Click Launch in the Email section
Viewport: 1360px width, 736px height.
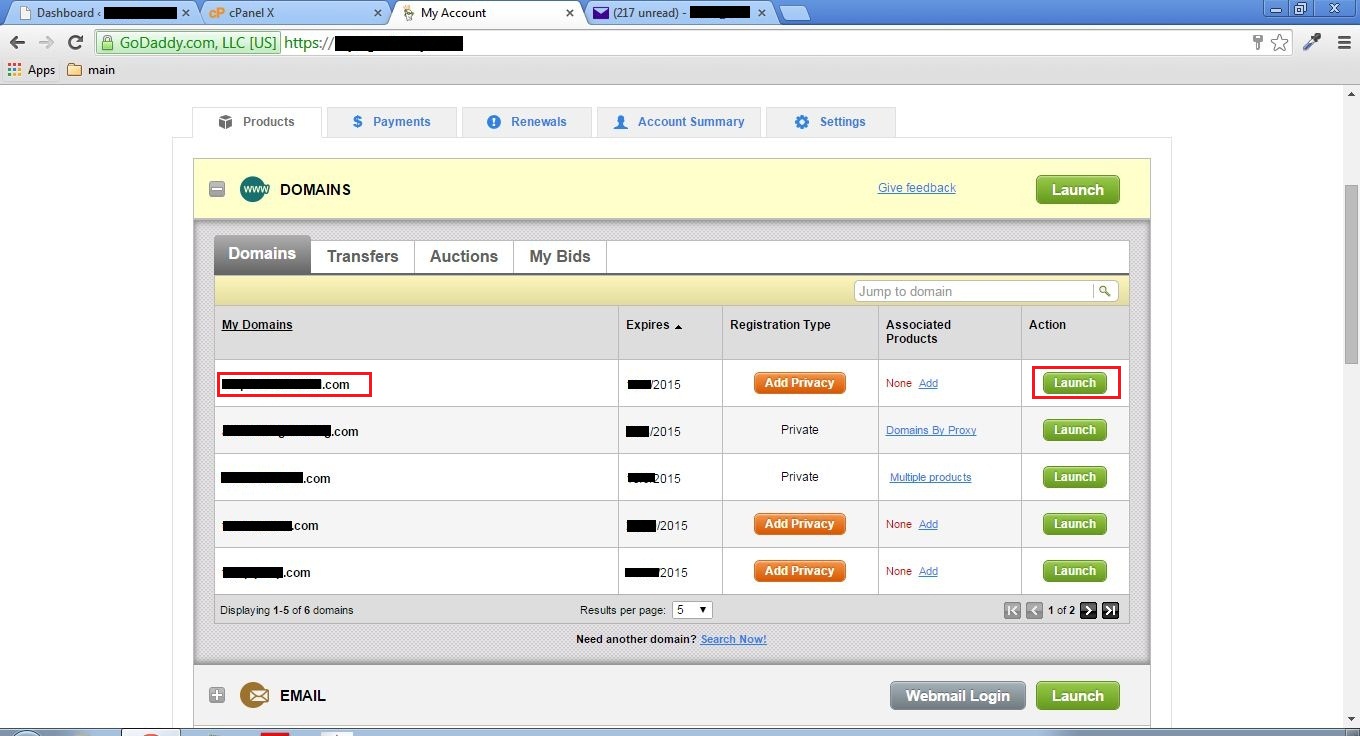[x=1077, y=696]
